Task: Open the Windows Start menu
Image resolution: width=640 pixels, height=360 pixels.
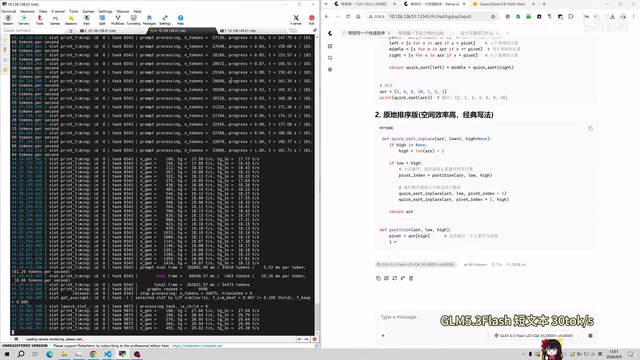Action: pyautogui.click(x=7, y=354)
